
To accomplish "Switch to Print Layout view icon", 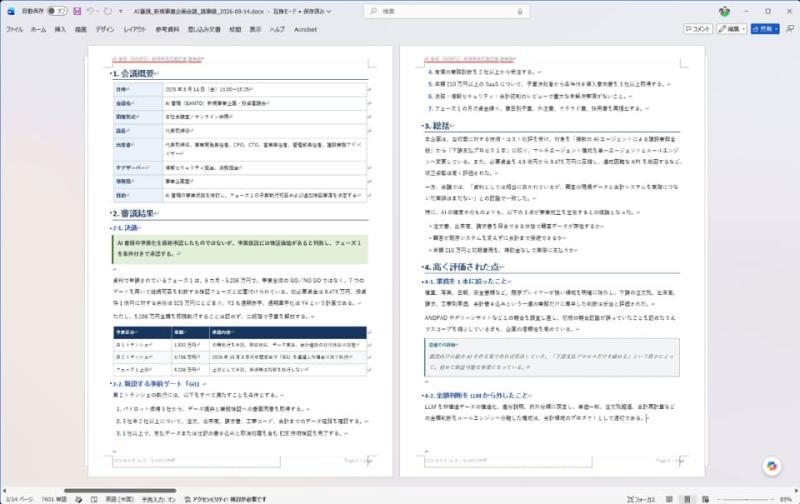I will pyautogui.click(x=687, y=499).
